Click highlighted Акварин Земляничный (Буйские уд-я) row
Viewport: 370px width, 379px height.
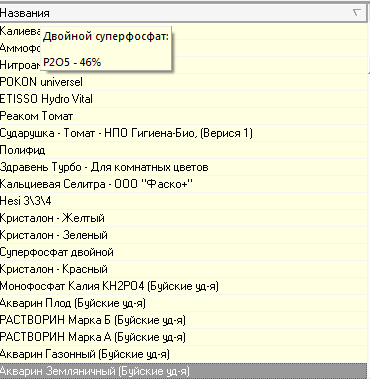pos(183,371)
